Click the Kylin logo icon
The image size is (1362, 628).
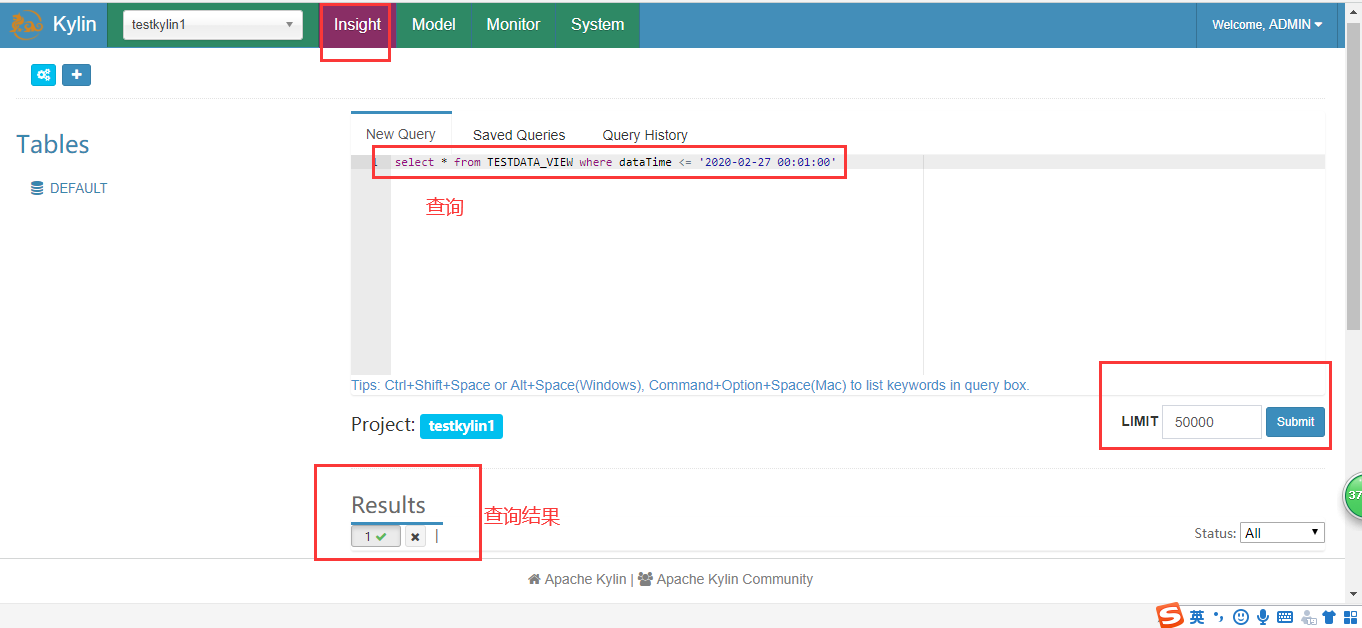coord(26,24)
